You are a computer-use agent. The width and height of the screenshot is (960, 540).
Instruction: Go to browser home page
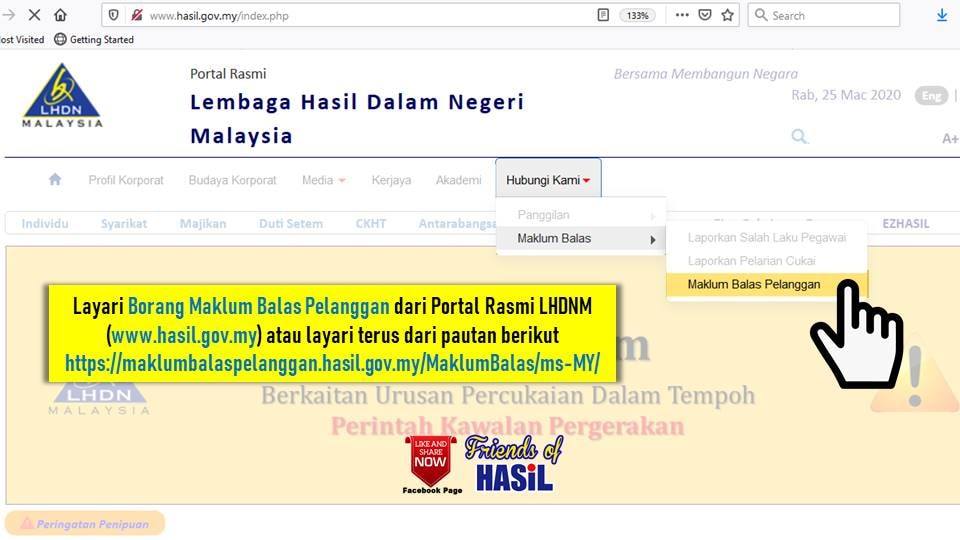click(60, 15)
